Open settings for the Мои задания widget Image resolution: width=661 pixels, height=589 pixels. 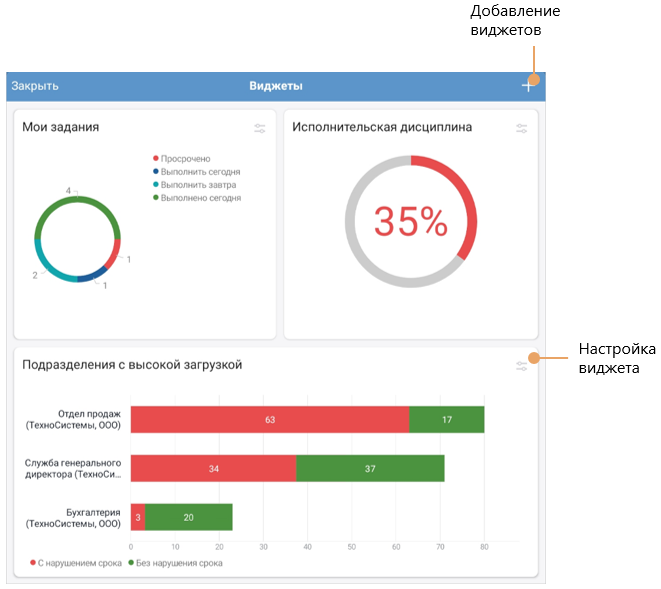pos(260,128)
